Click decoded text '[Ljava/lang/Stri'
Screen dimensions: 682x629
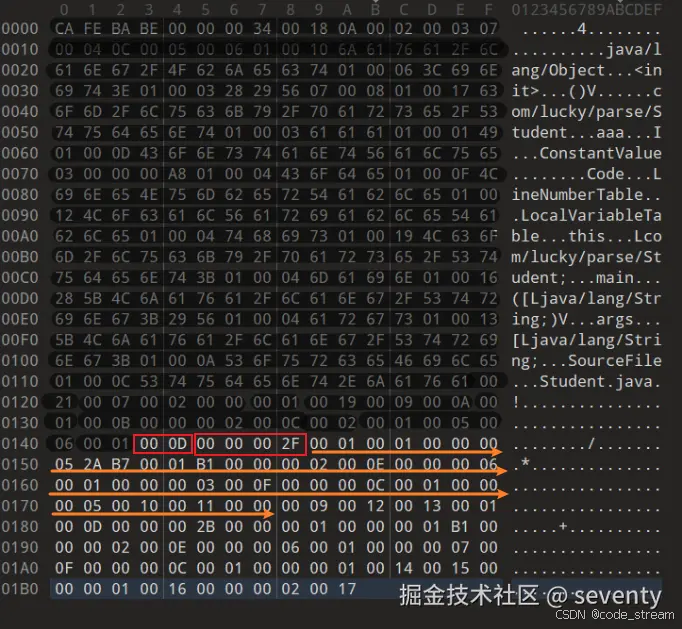click(x=587, y=340)
